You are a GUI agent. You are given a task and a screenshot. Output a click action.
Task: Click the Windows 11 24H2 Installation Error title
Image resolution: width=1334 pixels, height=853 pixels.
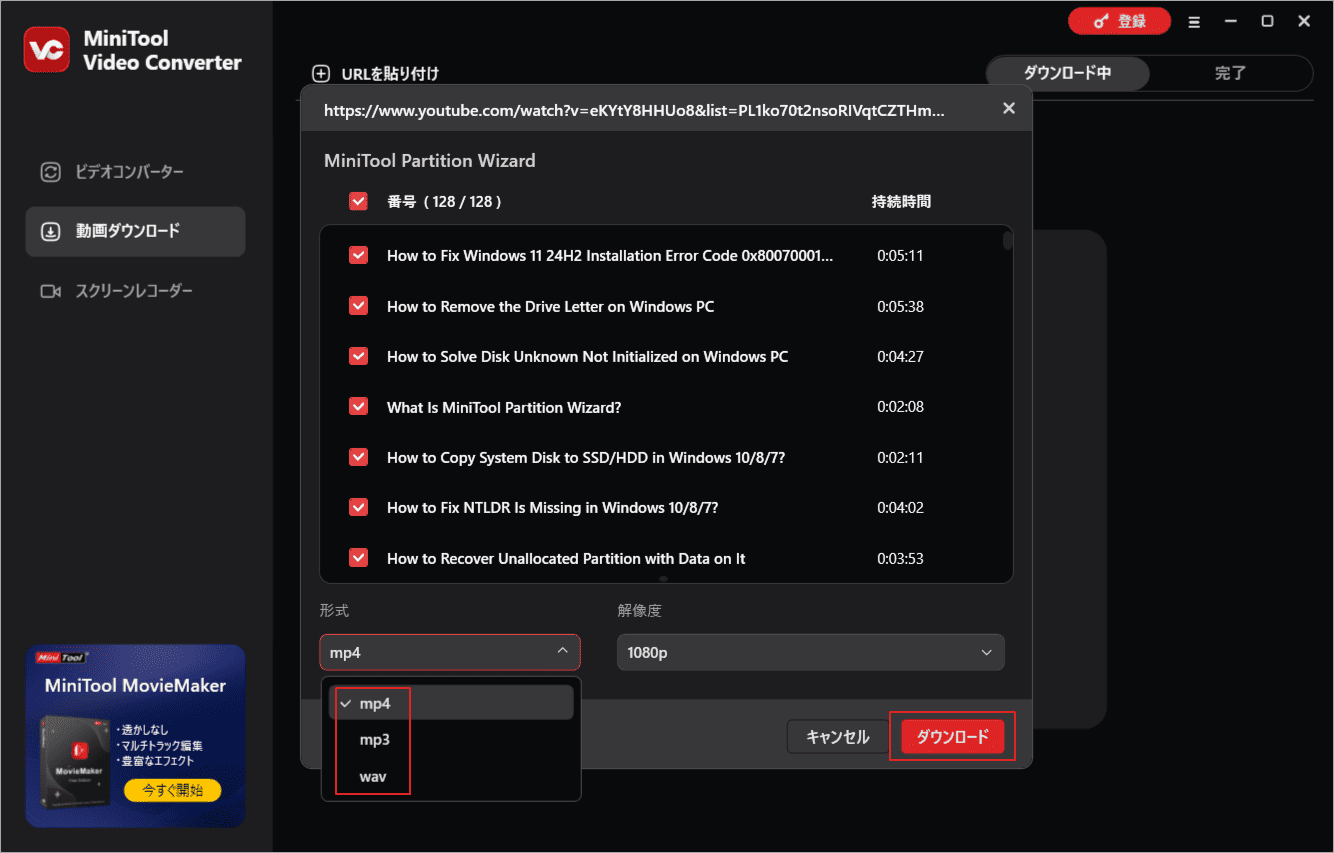click(x=610, y=255)
